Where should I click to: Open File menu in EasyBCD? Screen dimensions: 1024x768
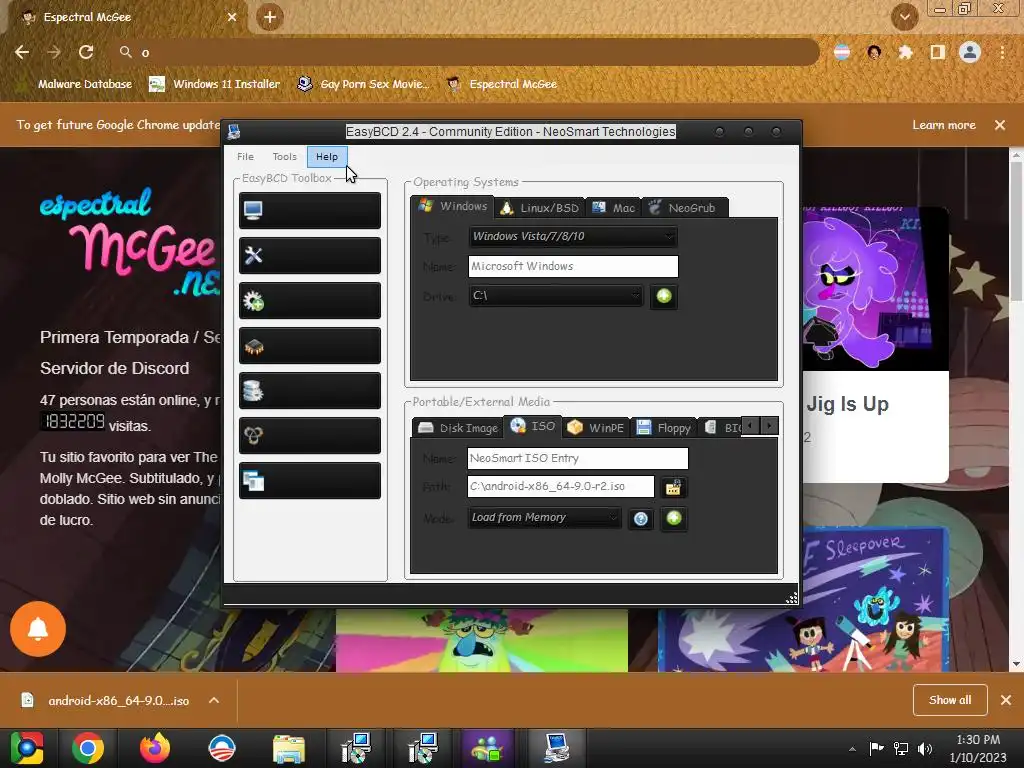pos(246,157)
